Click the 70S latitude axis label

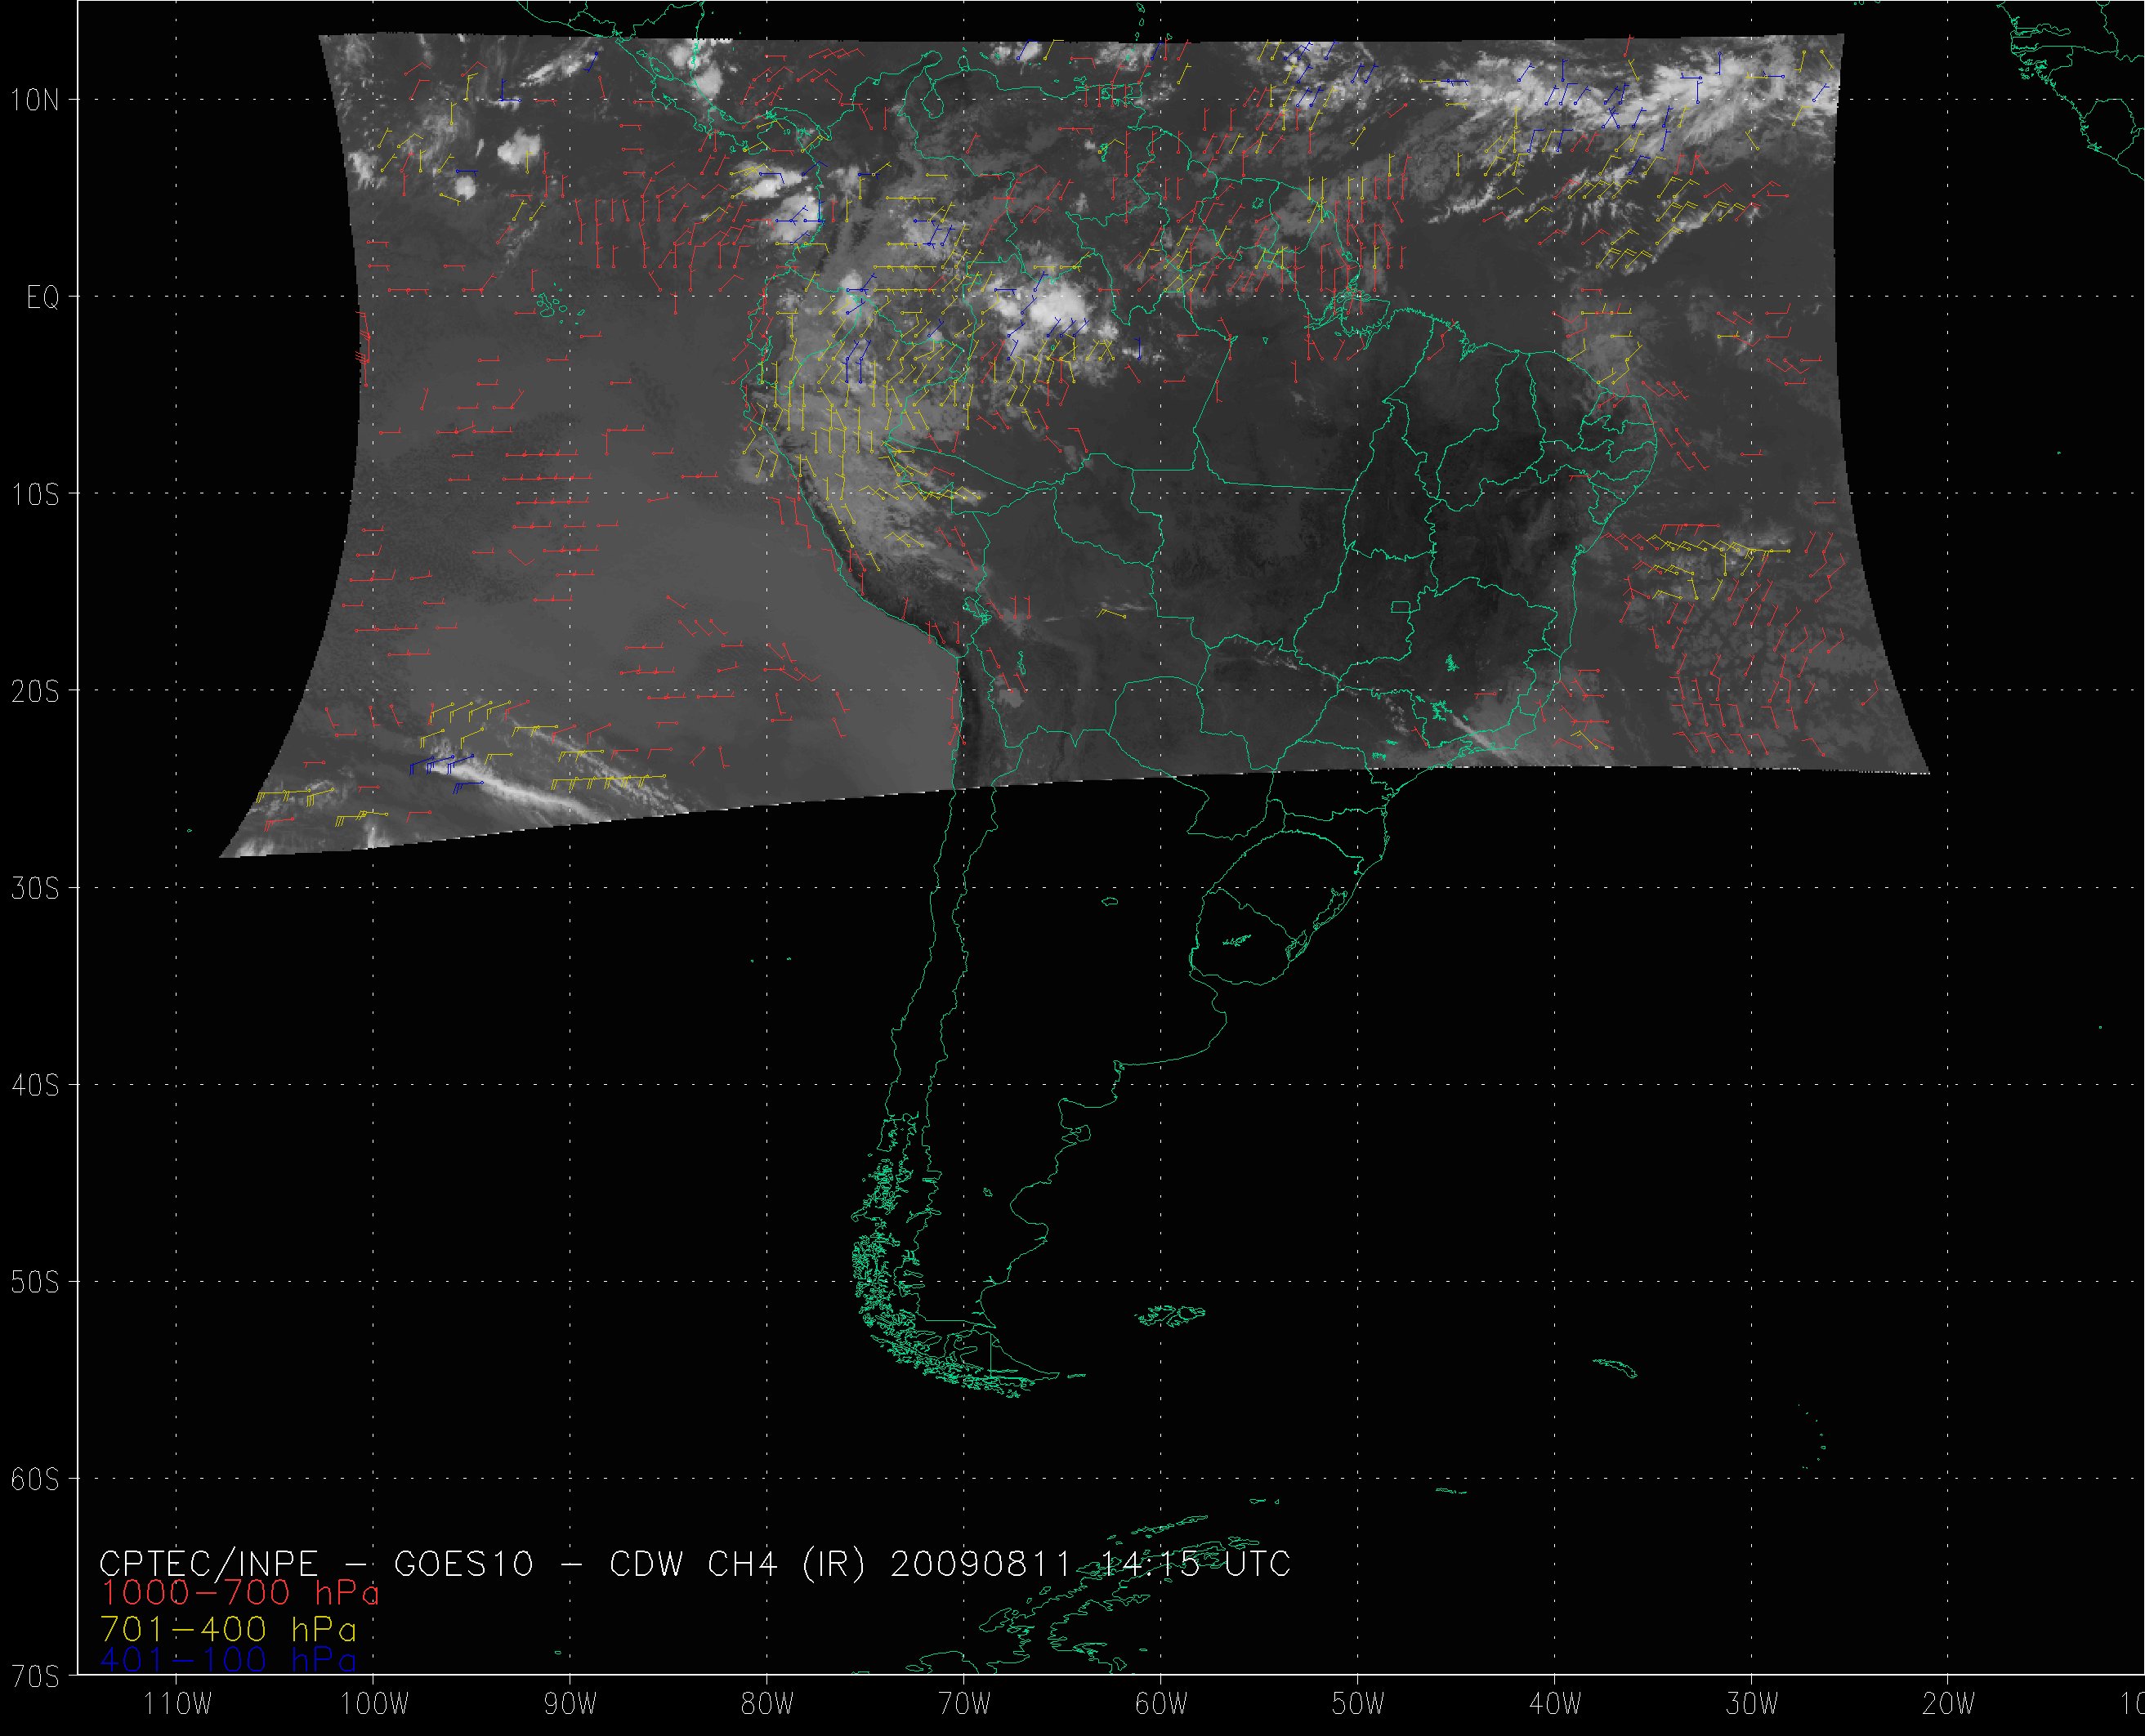click(35, 1676)
